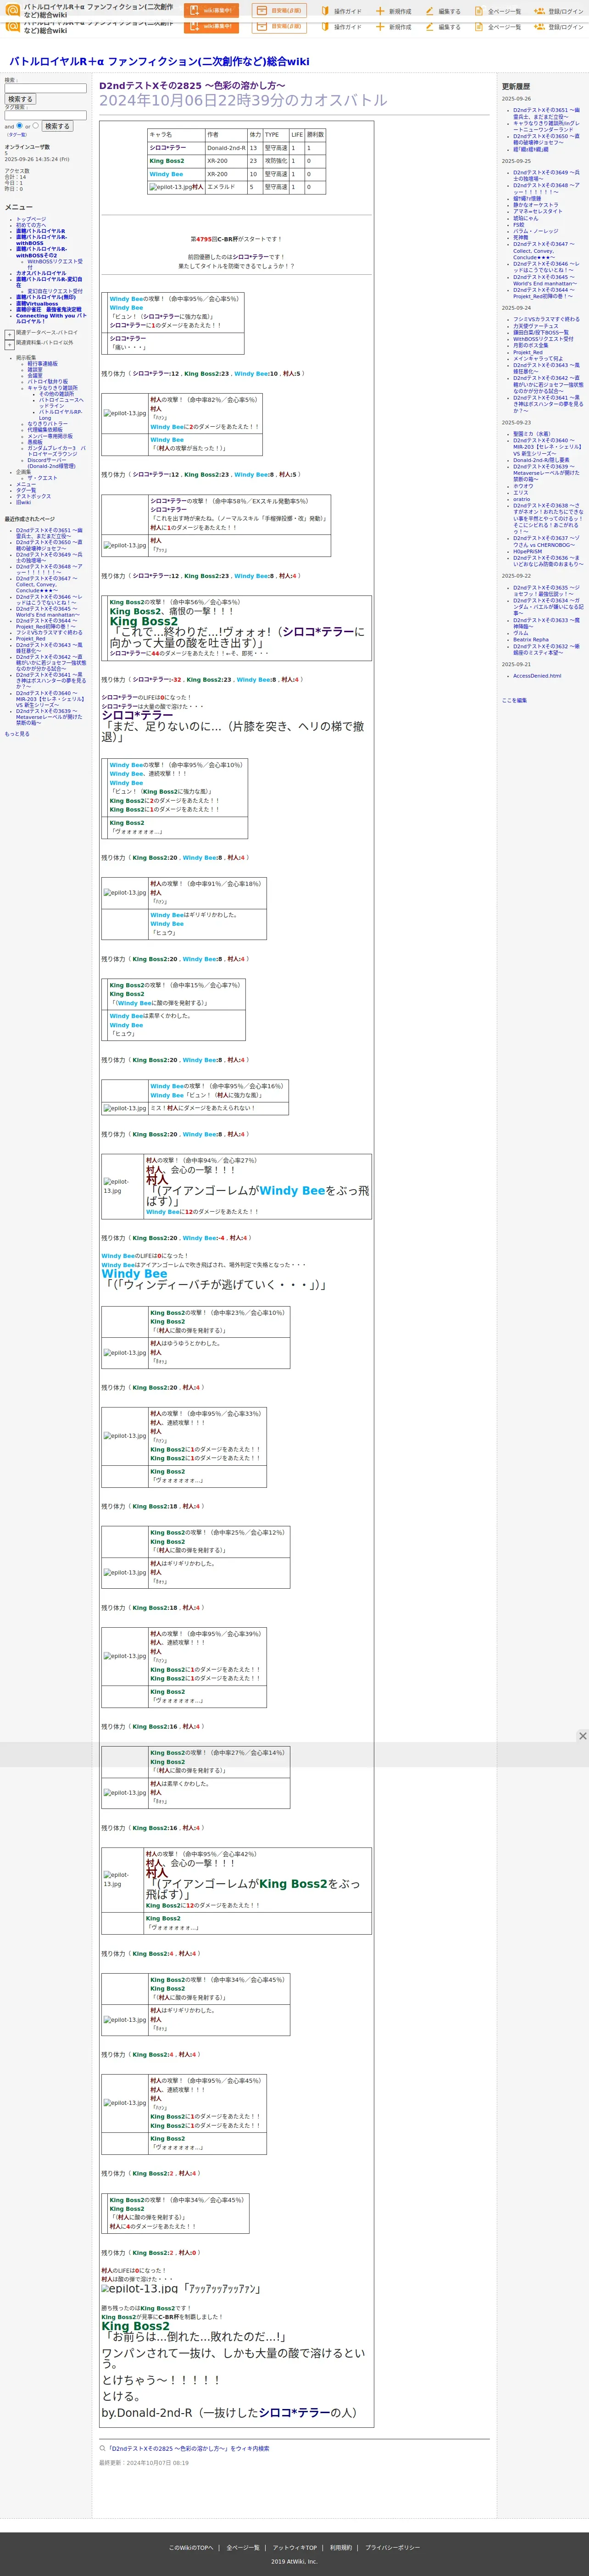Click the large epilot-13.jpg image beside ｱｯｯｱｯｯｱｯｯｱﾝ
Viewport: 589px width, 2576px height.
point(139,2288)
